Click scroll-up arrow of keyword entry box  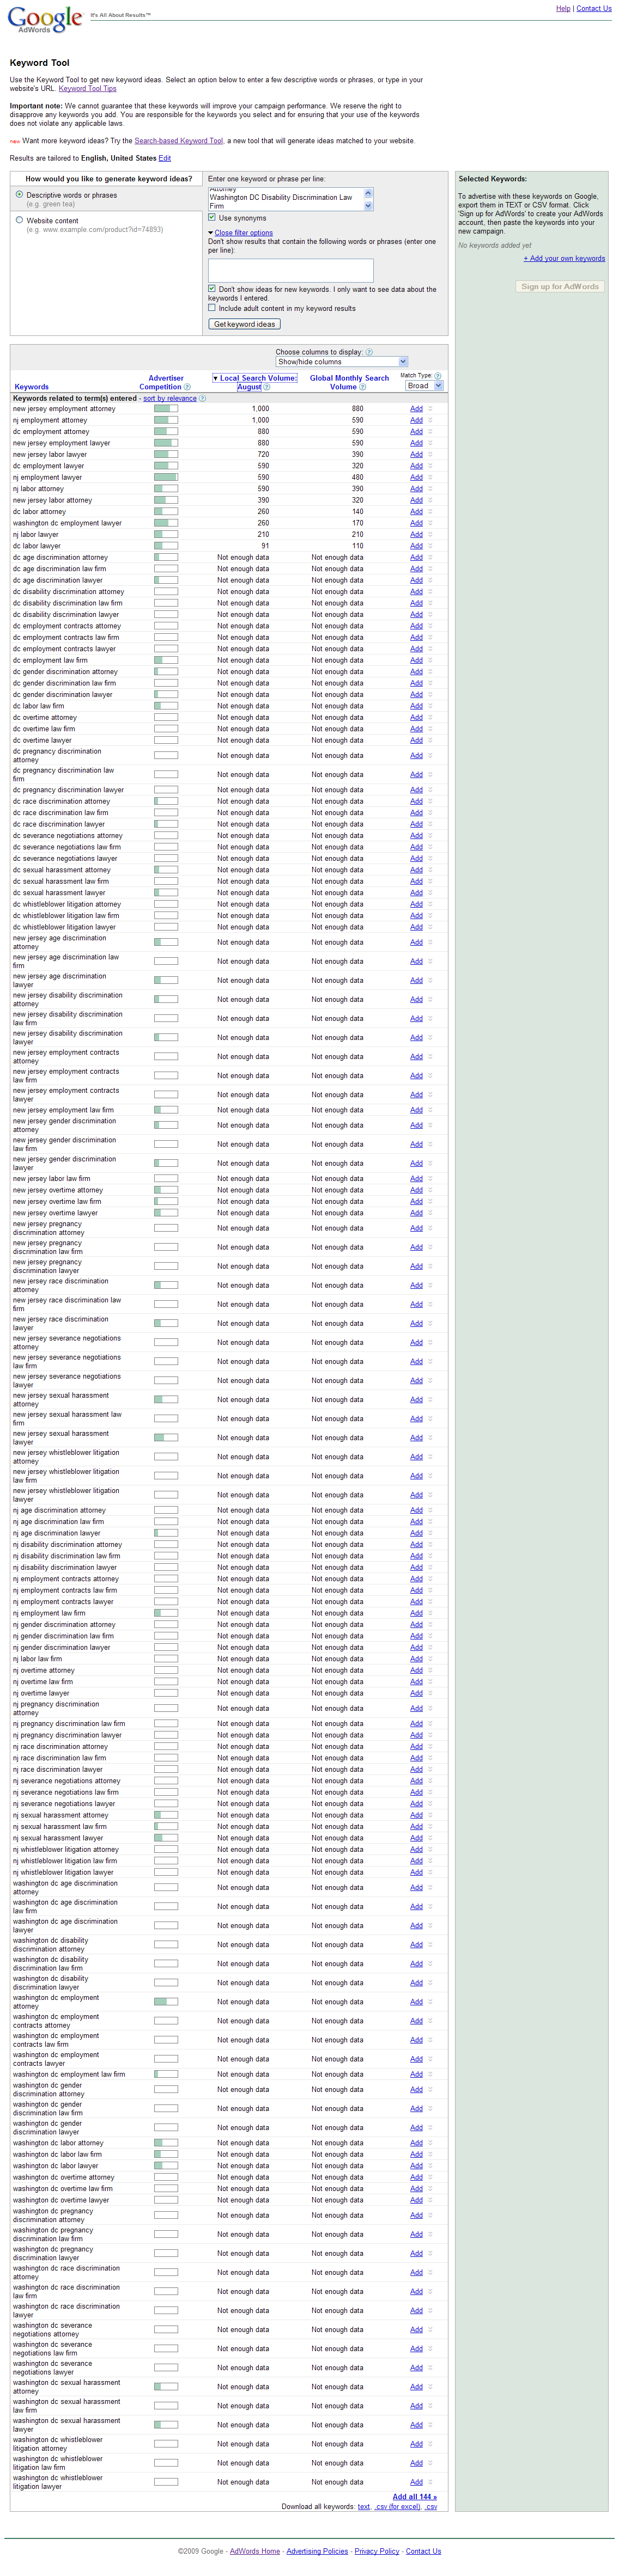pos(368,193)
